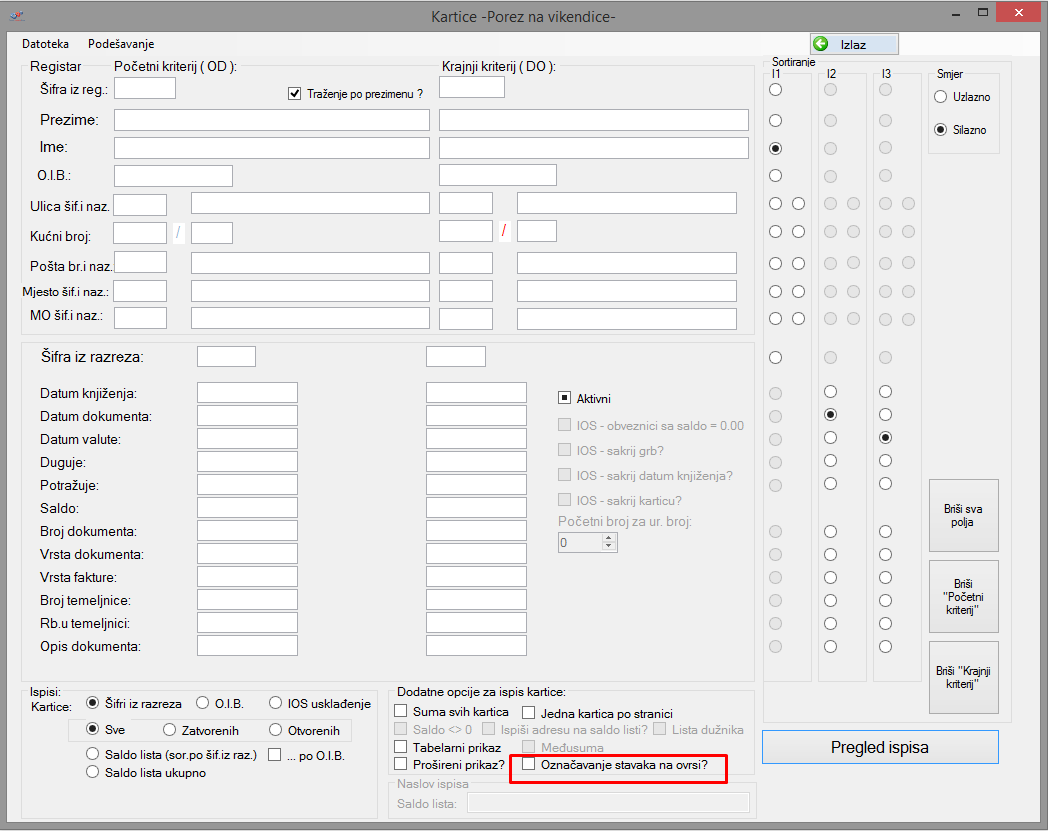Select Saldo lista ukupno option
The width and height of the screenshot is (1048, 831).
coord(94,772)
